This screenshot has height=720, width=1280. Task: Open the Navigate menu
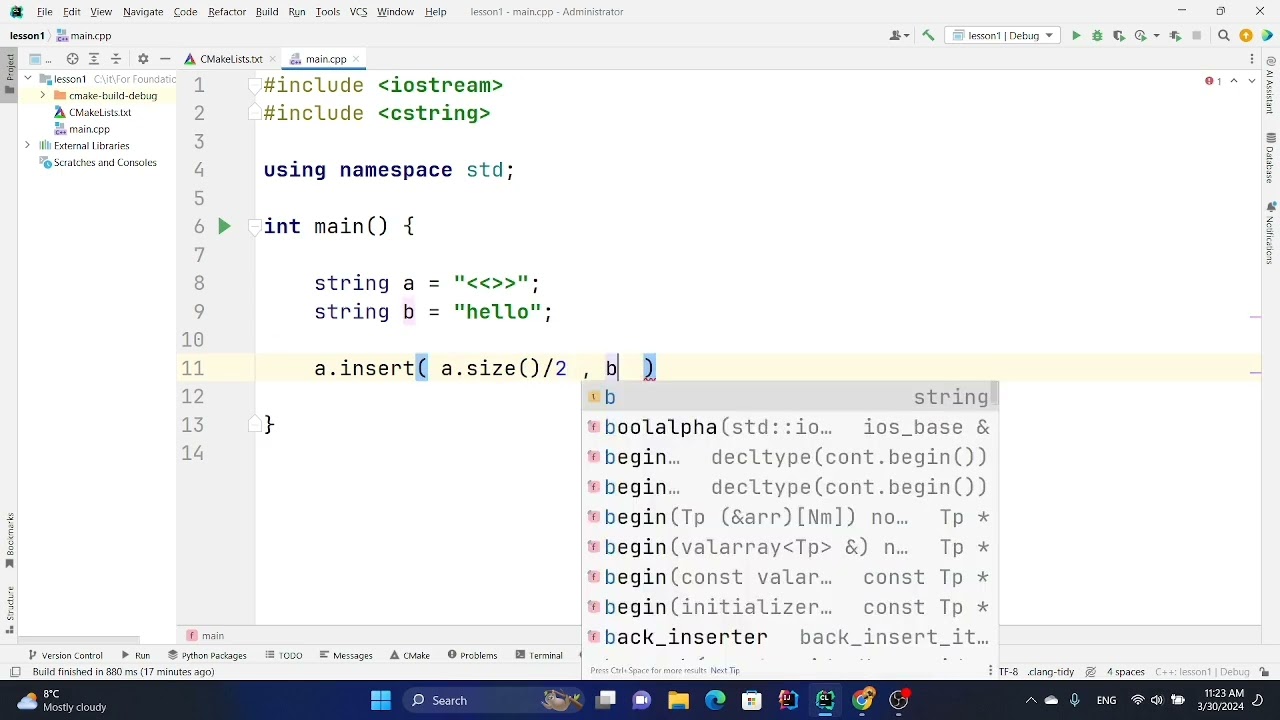143,12
